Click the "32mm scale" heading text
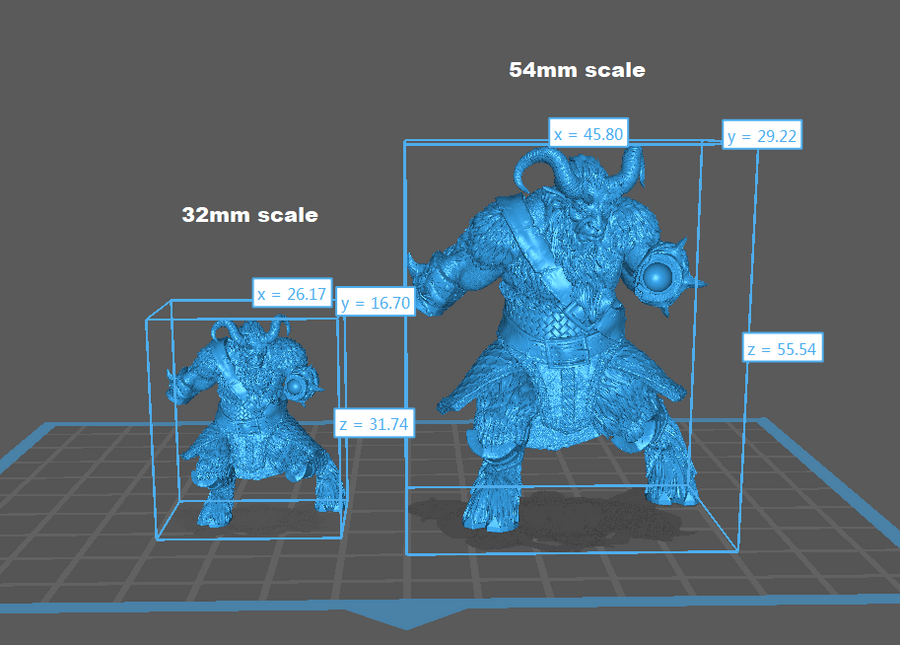Screen dimensions: 900x645 pyautogui.click(x=250, y=215)
